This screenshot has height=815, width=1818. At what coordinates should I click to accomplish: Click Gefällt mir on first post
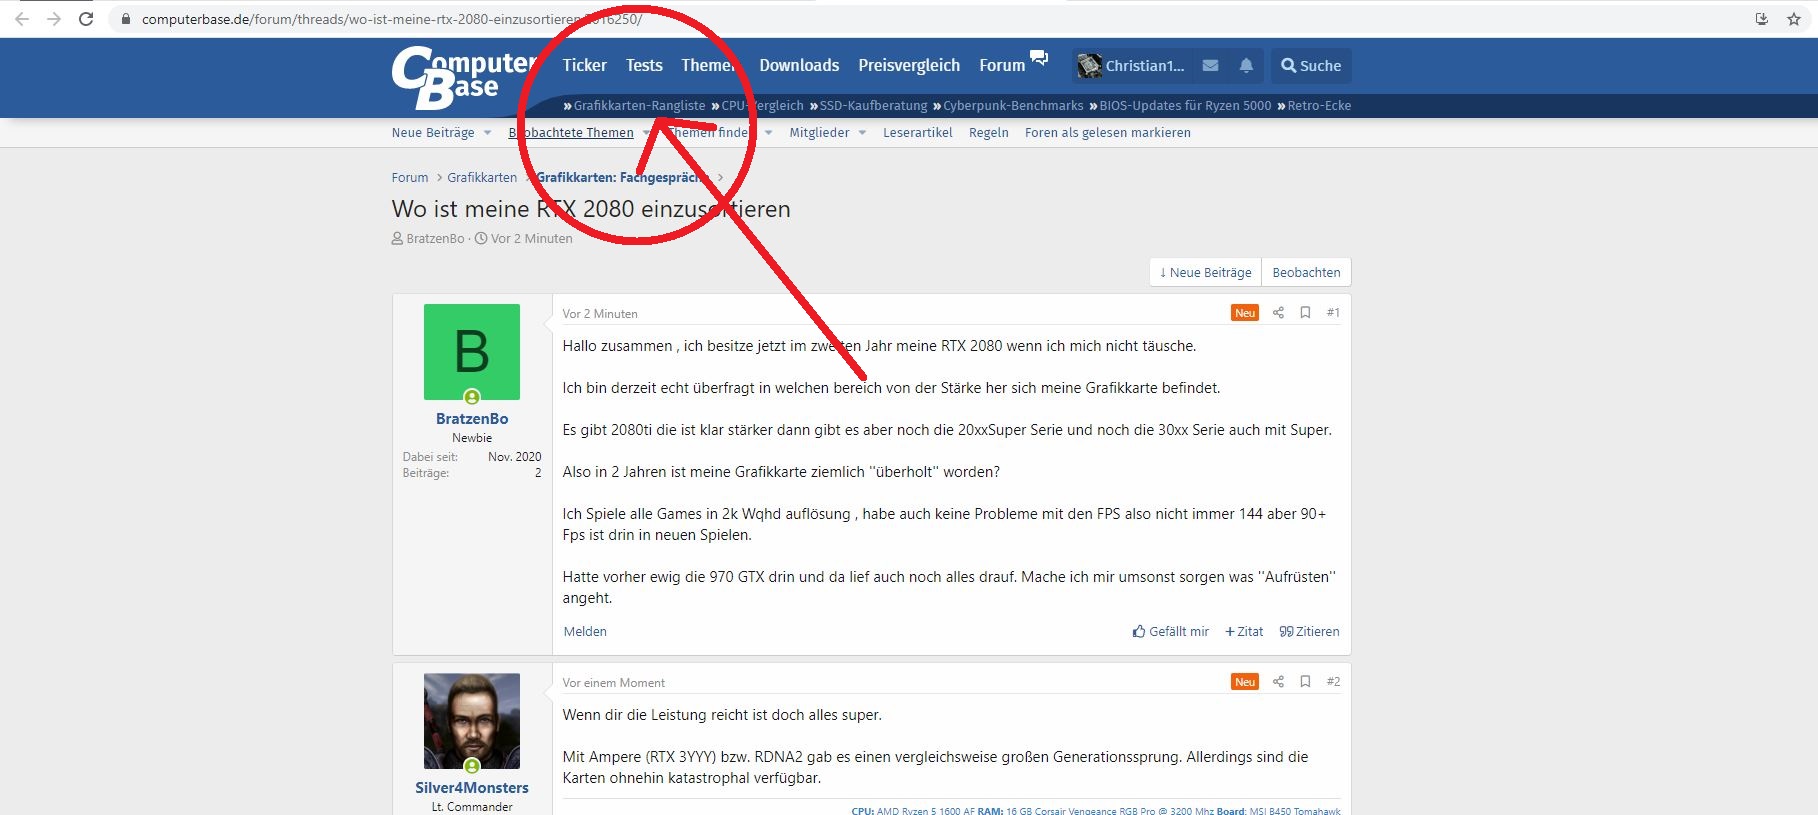1171,632
